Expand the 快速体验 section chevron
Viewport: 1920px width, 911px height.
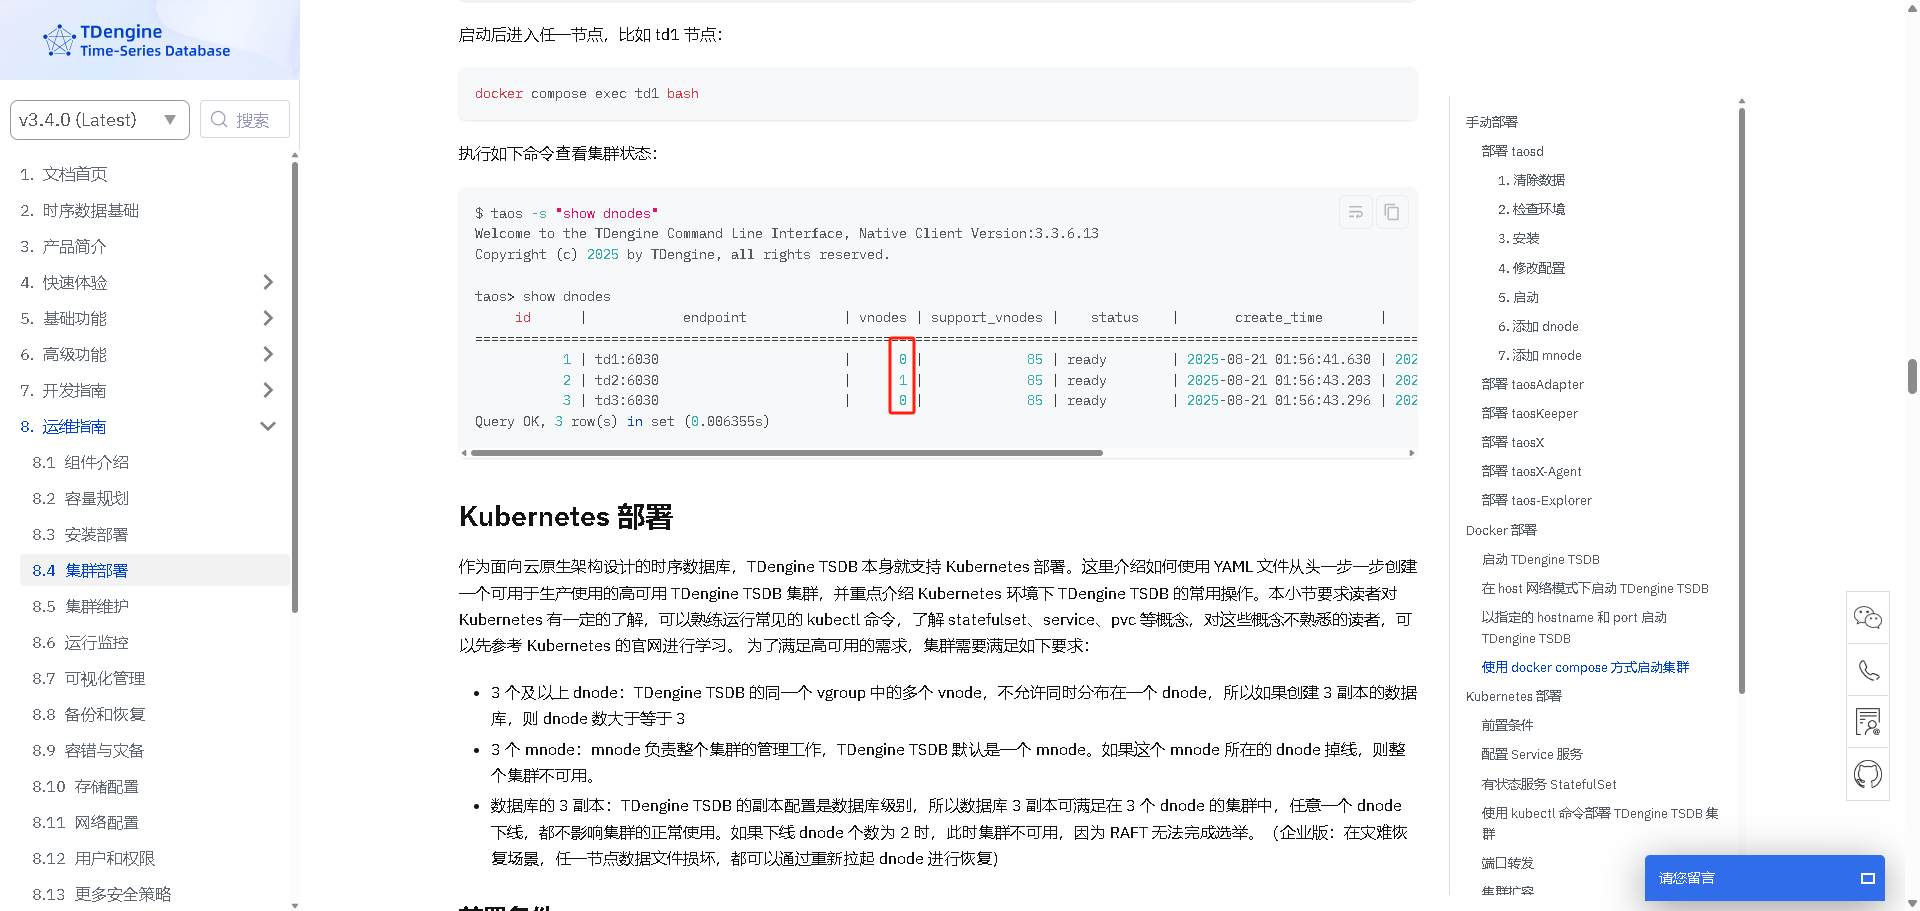pos(267,282)
